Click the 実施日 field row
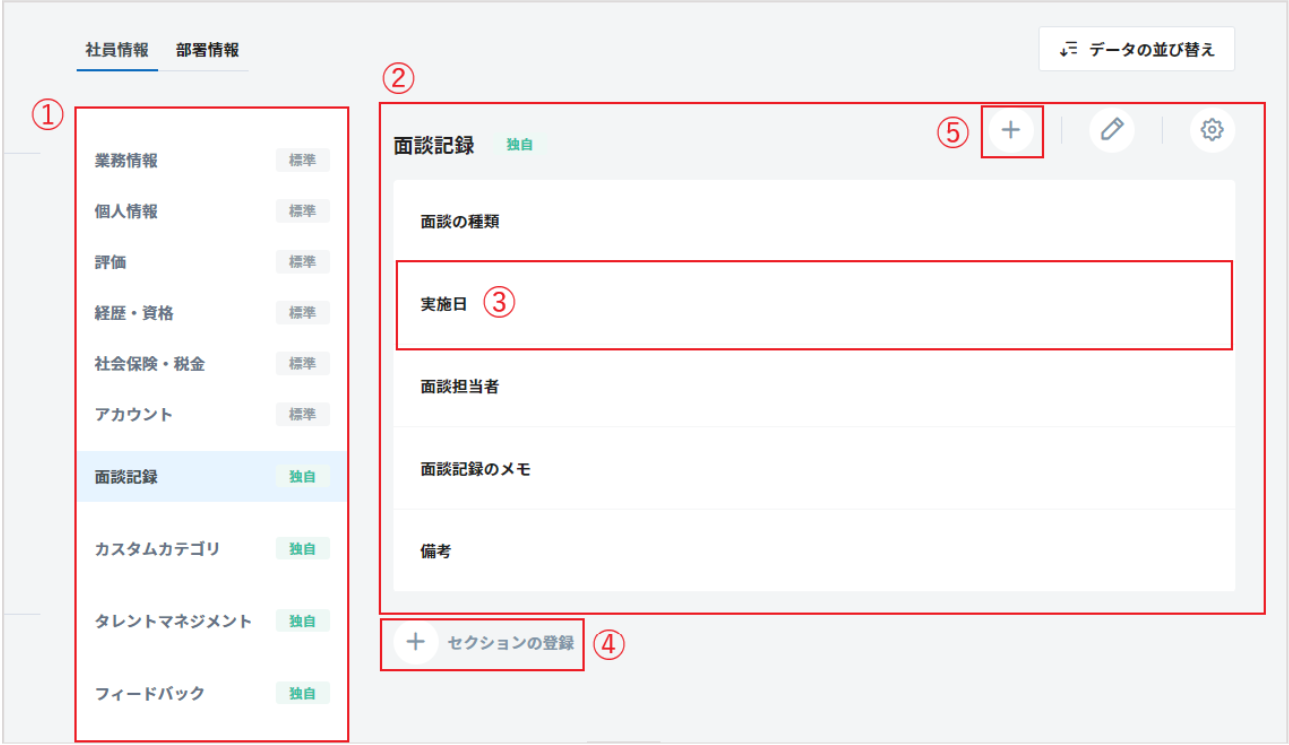 point(813,305)
